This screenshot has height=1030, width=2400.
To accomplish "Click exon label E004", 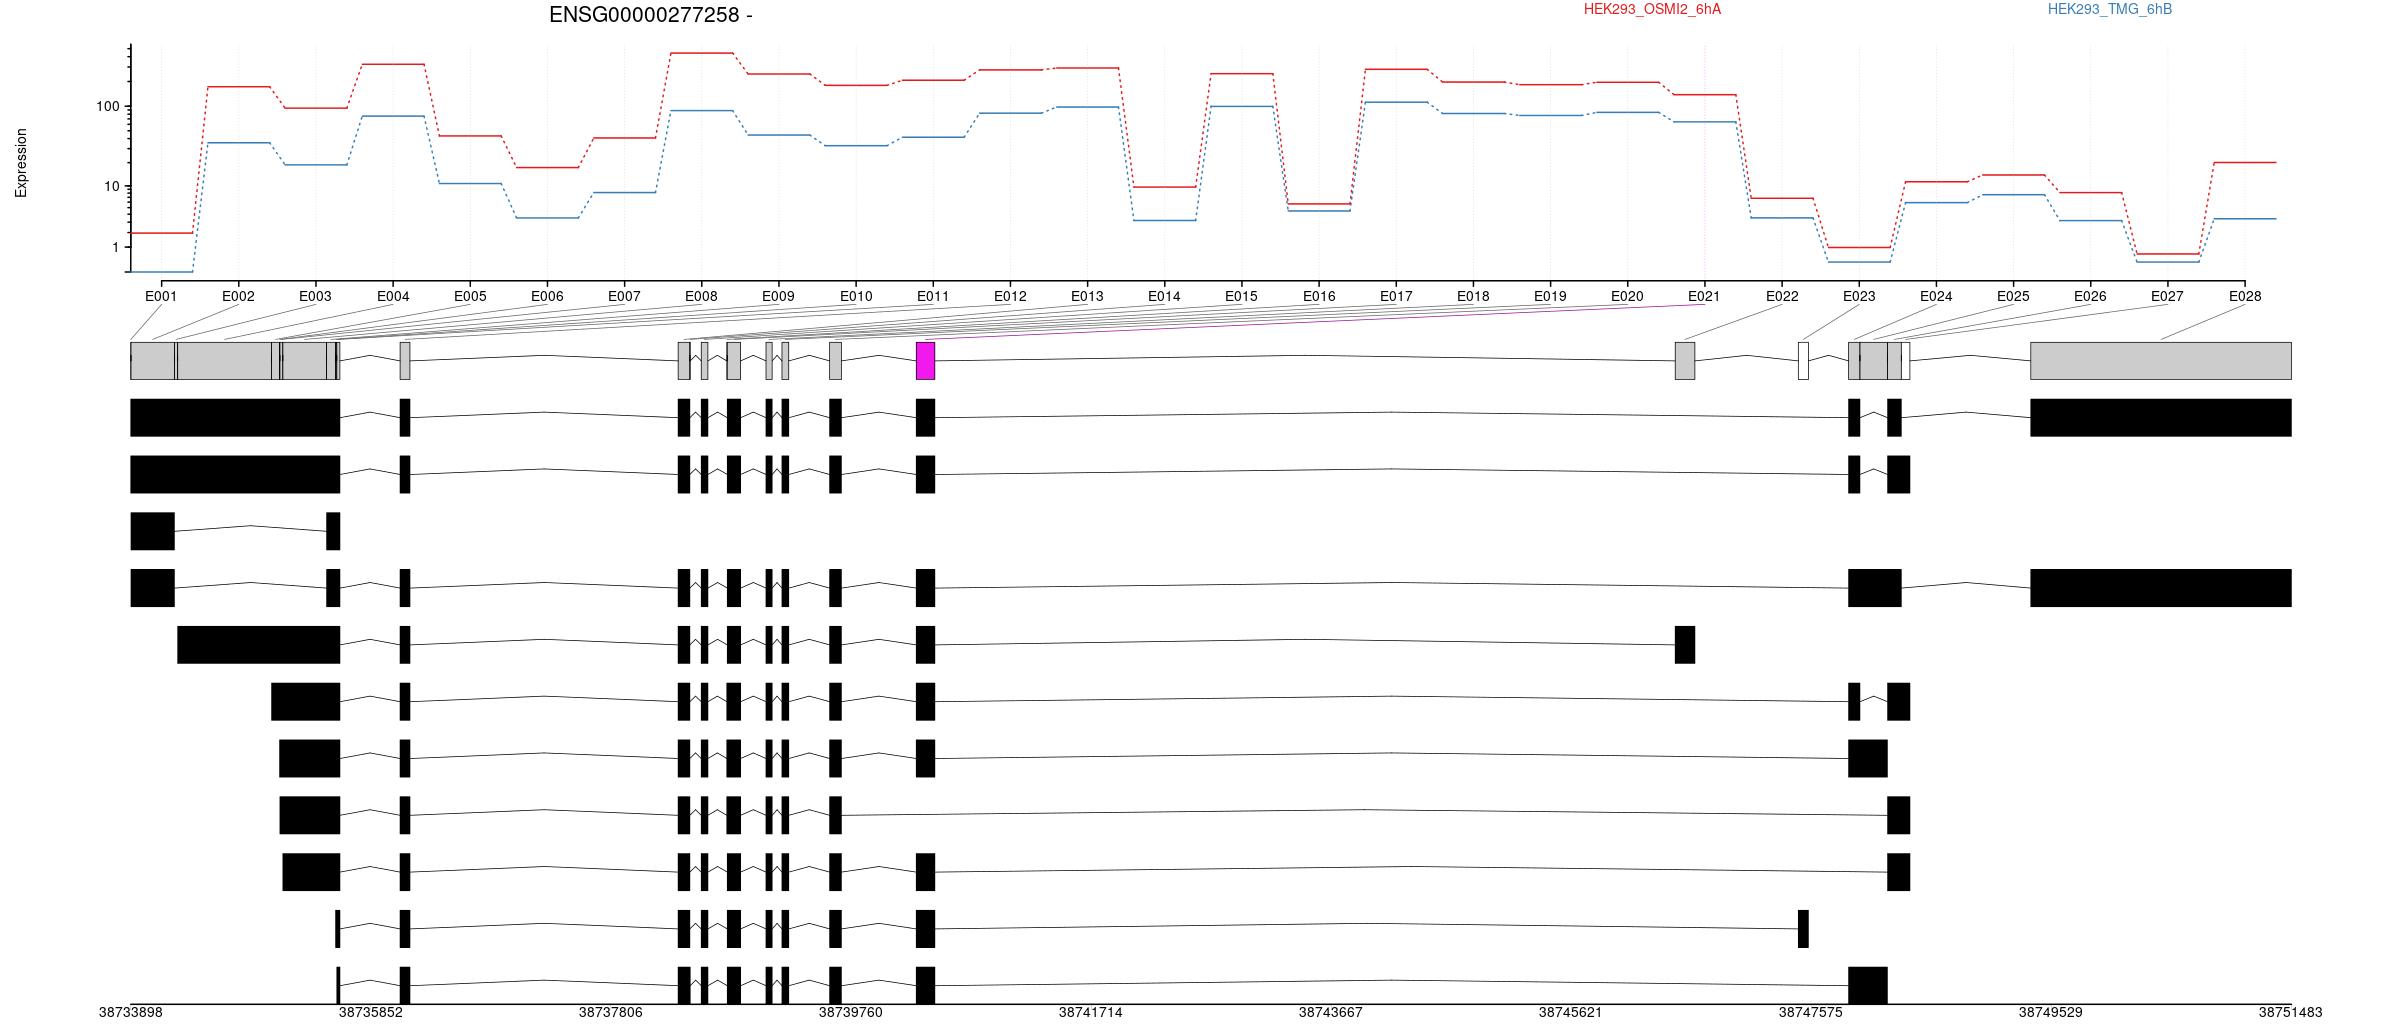I will click(x=393, y=296).
